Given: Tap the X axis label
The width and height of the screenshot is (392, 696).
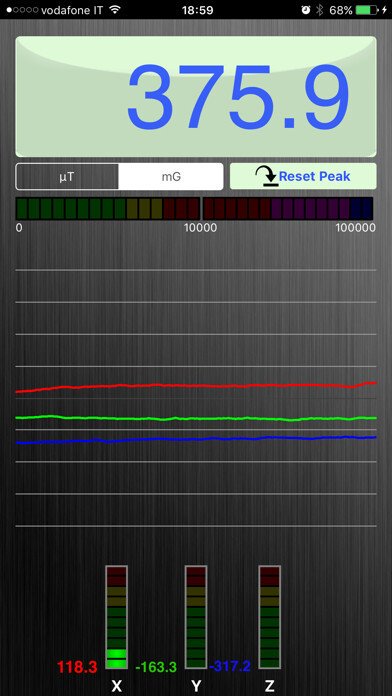Looking at the screenshot, I should [x=116, y=687].
